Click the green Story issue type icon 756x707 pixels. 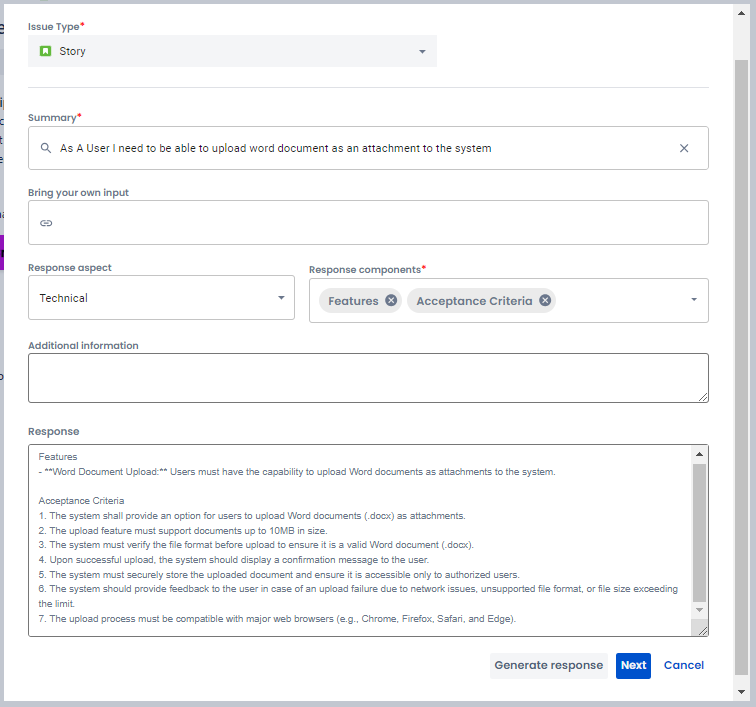(x=46, y=51)
